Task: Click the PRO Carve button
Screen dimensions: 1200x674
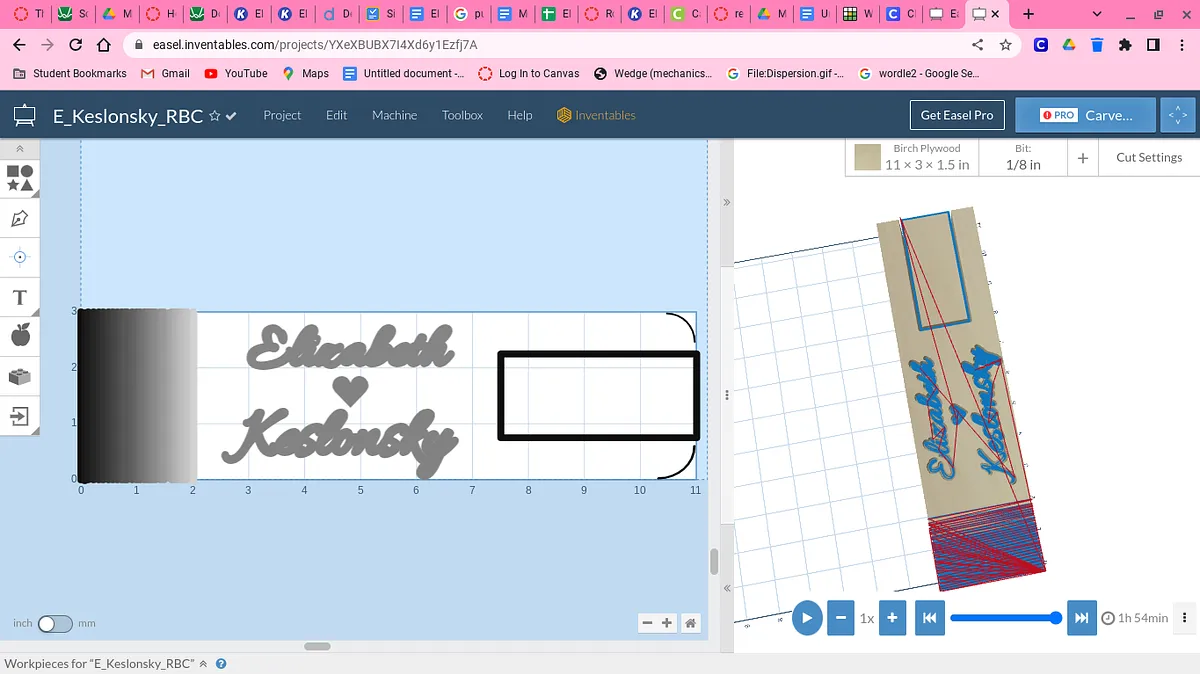Action: pos(1086,115)
